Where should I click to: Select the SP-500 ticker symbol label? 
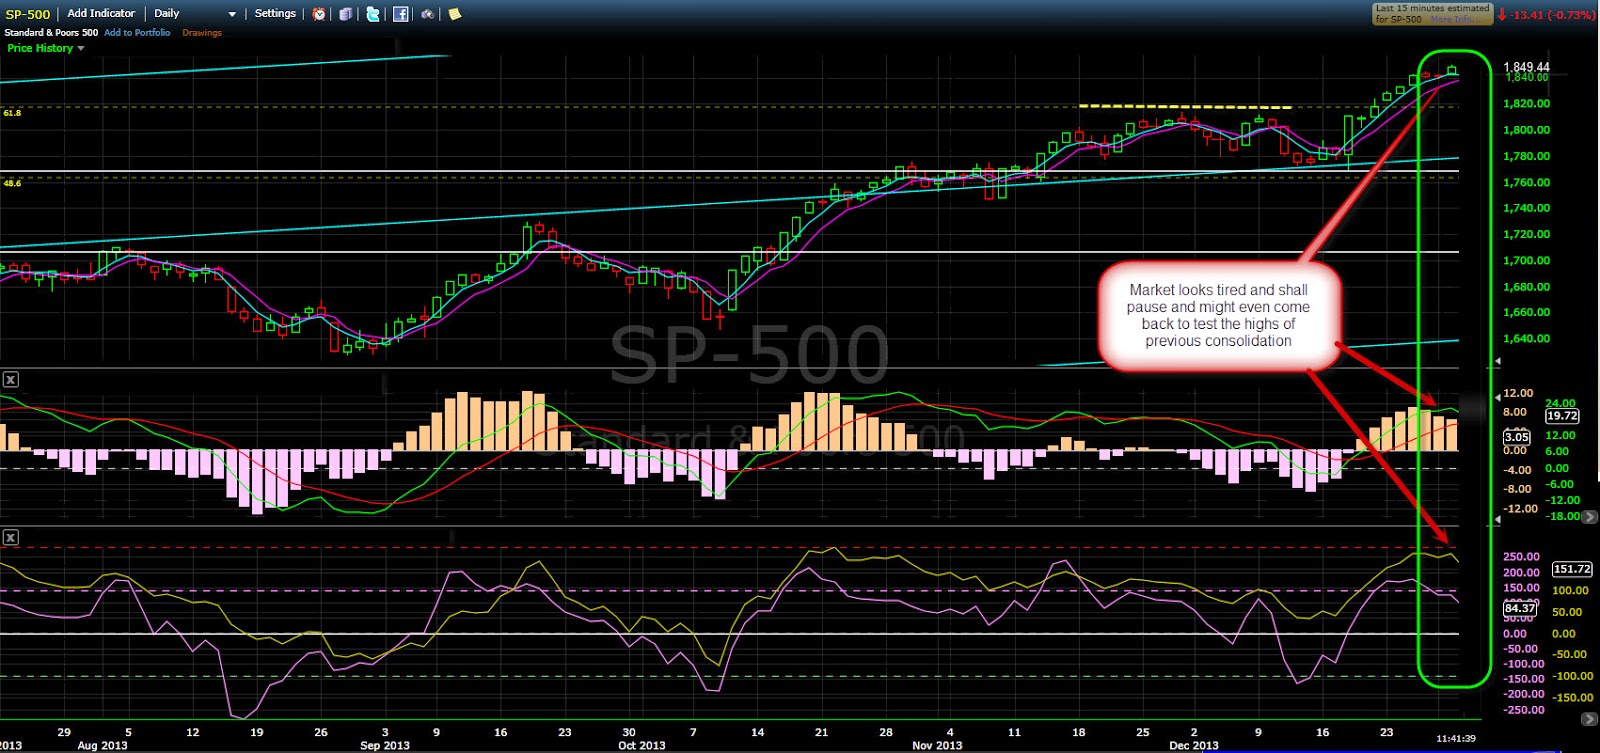28,14
